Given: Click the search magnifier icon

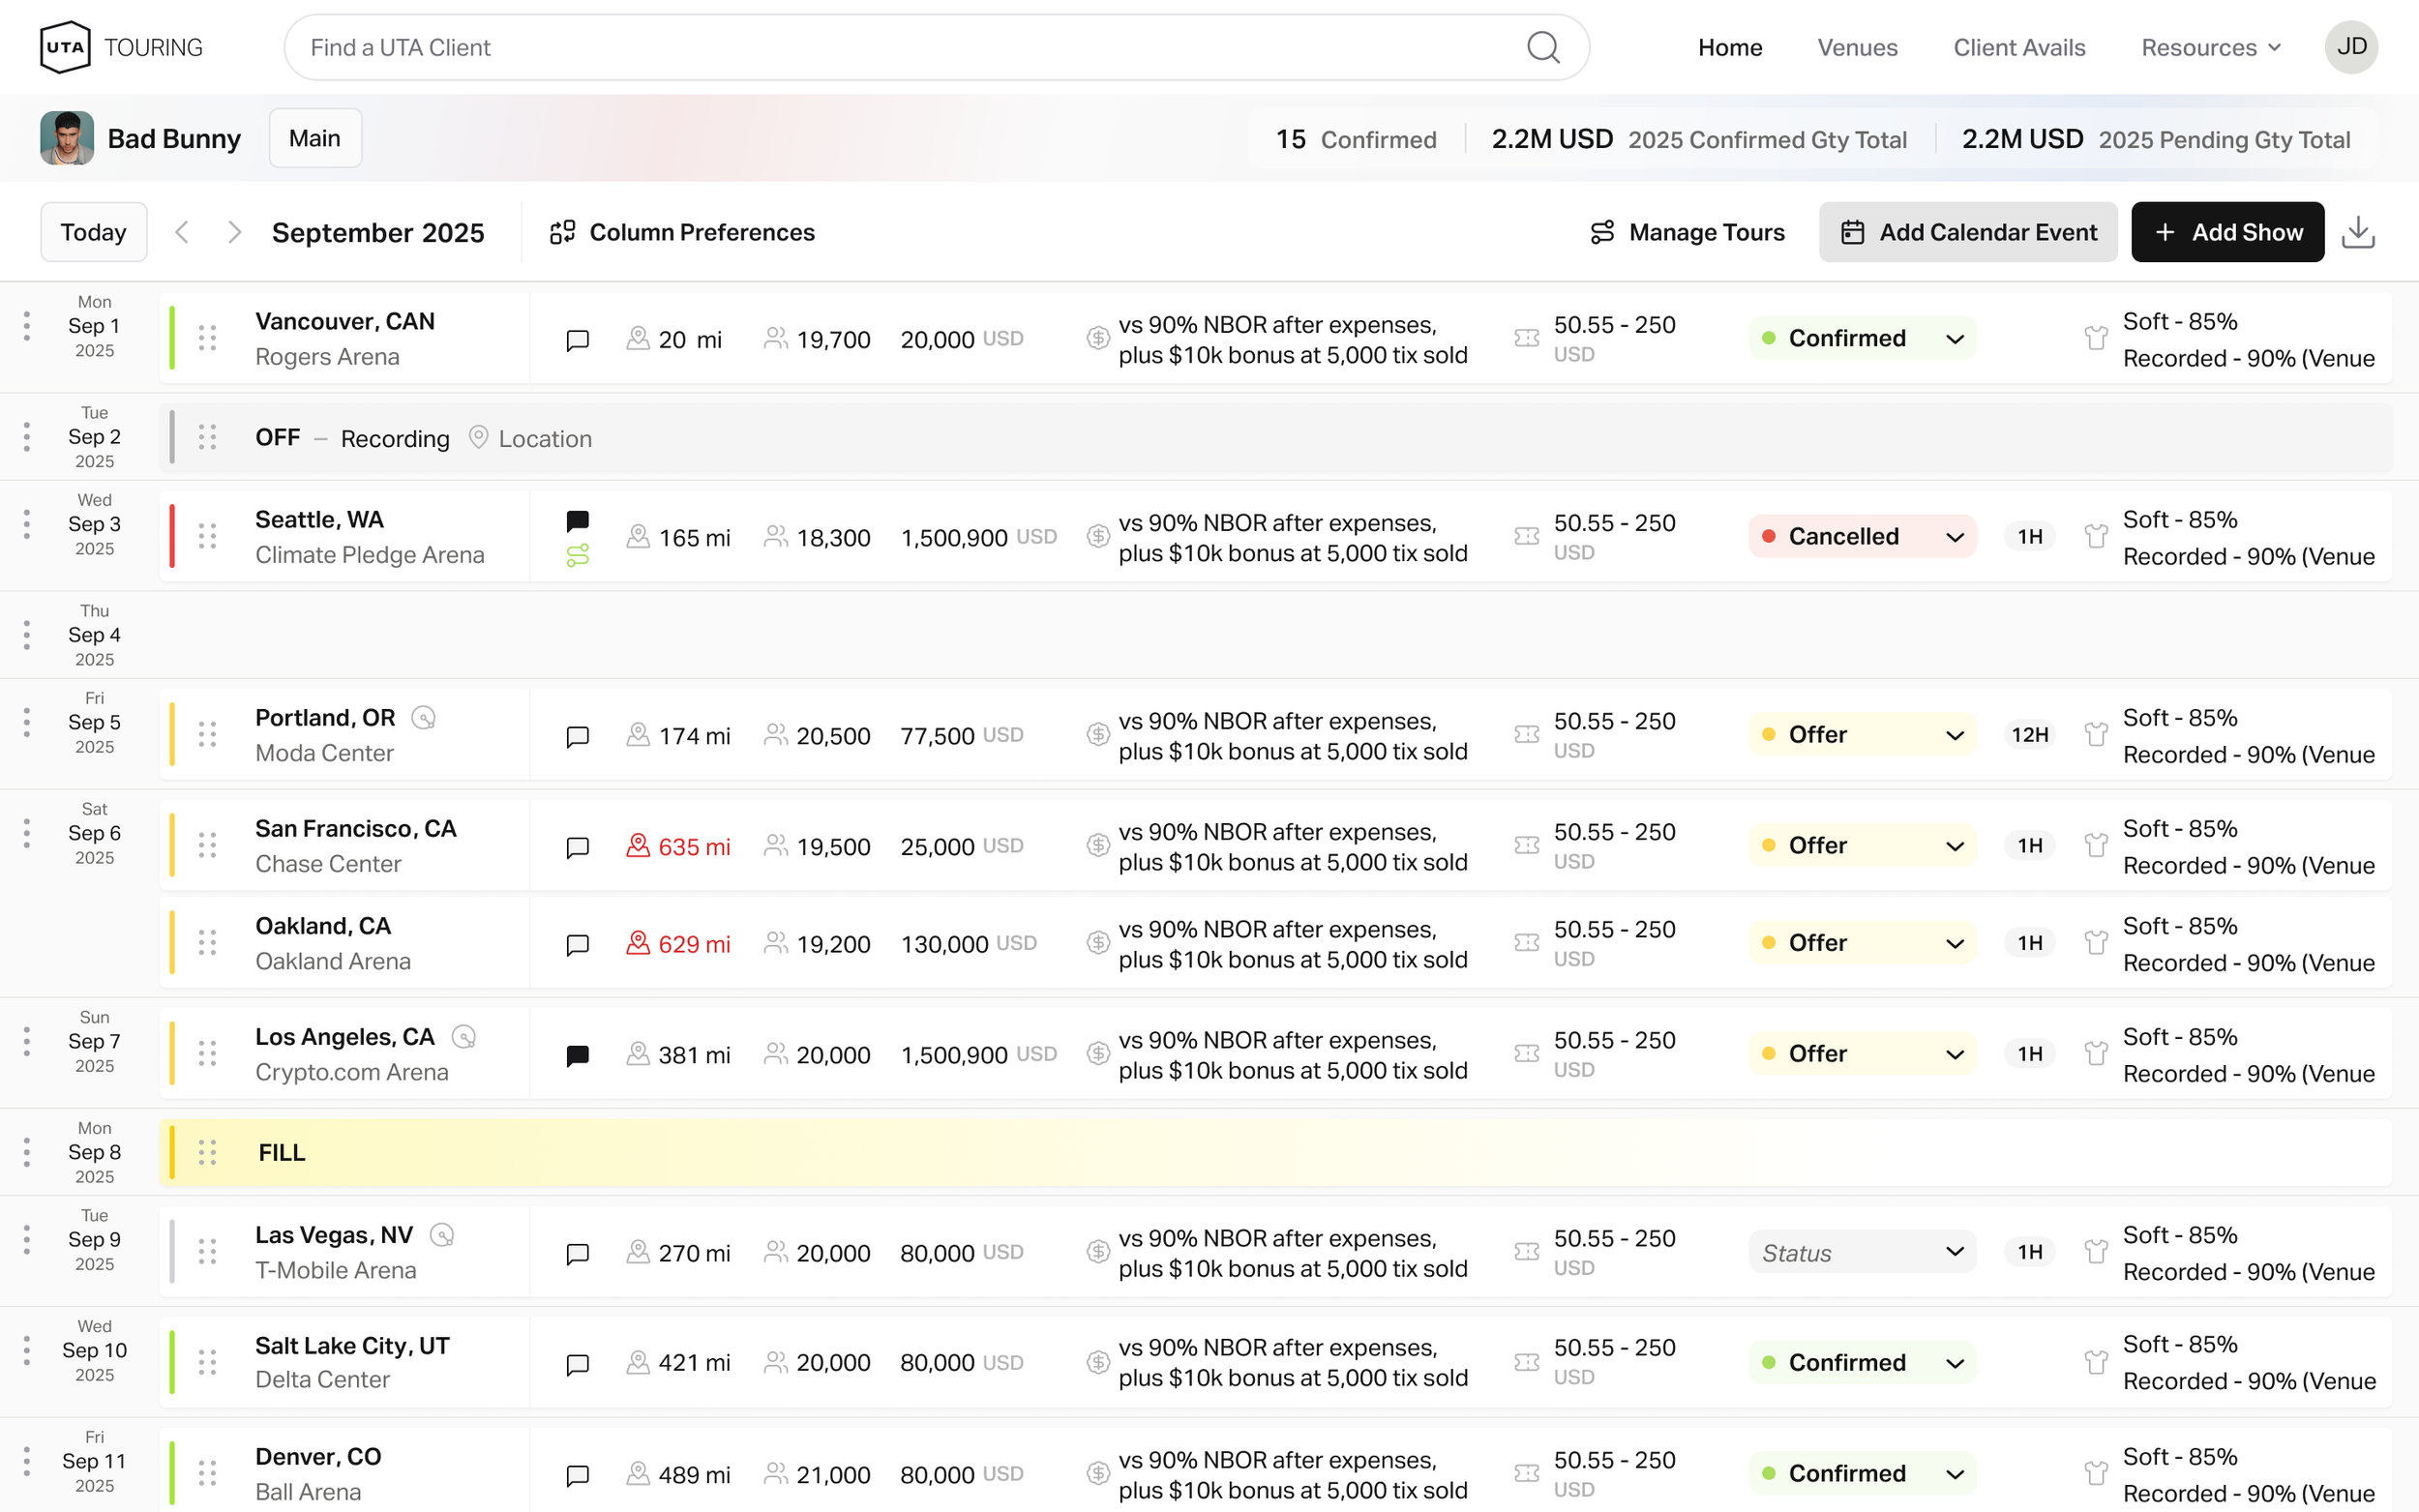Looking at the screenshot, I should point(1543,47).
